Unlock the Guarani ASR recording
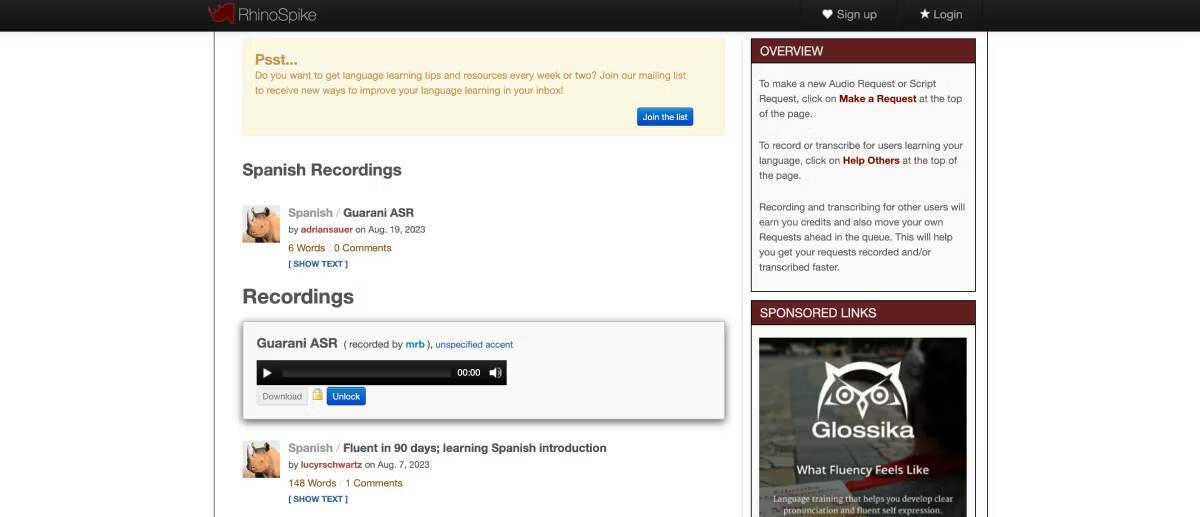Screen dimensions: 1200x517 (346, 396)
